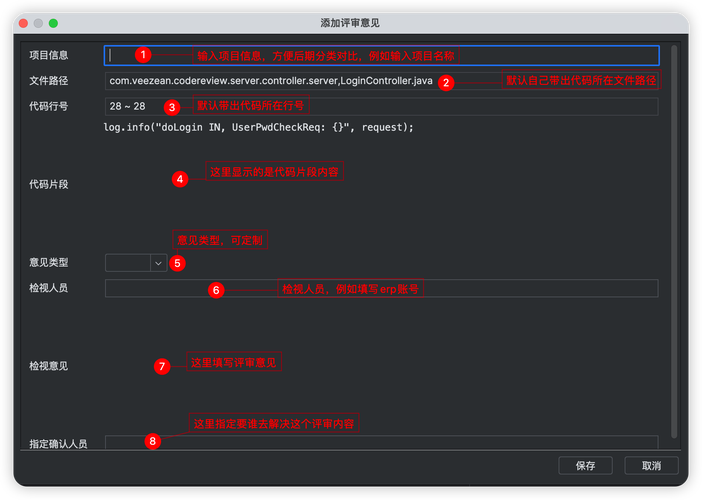Click the 项目信息 input field
Screen dimensions: 702x500
[x=381, y=56]
